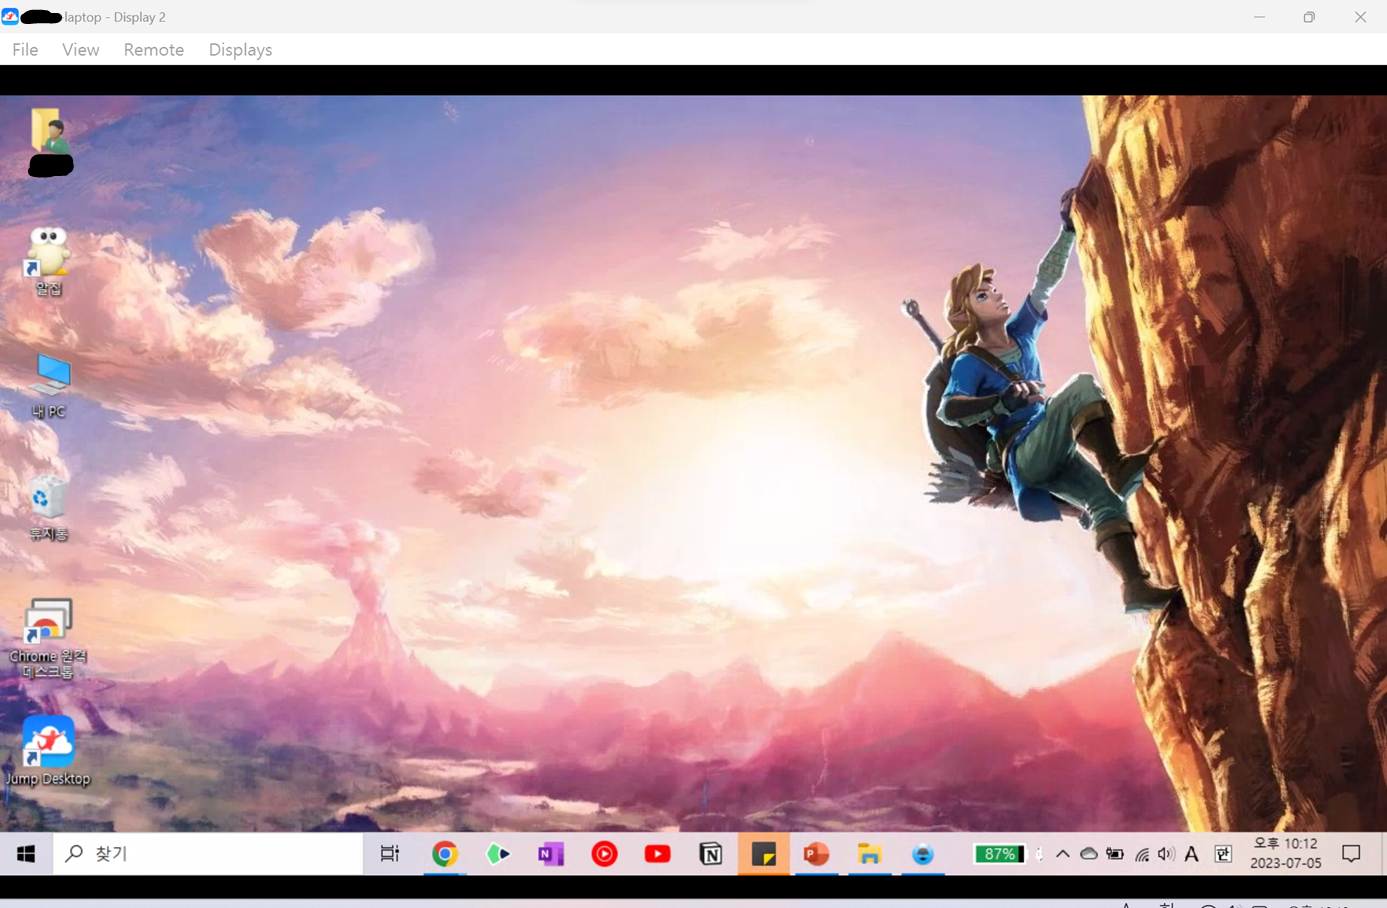Click the 찾기 search box
Screen dimensions: 1387x908
pos(208,854)
